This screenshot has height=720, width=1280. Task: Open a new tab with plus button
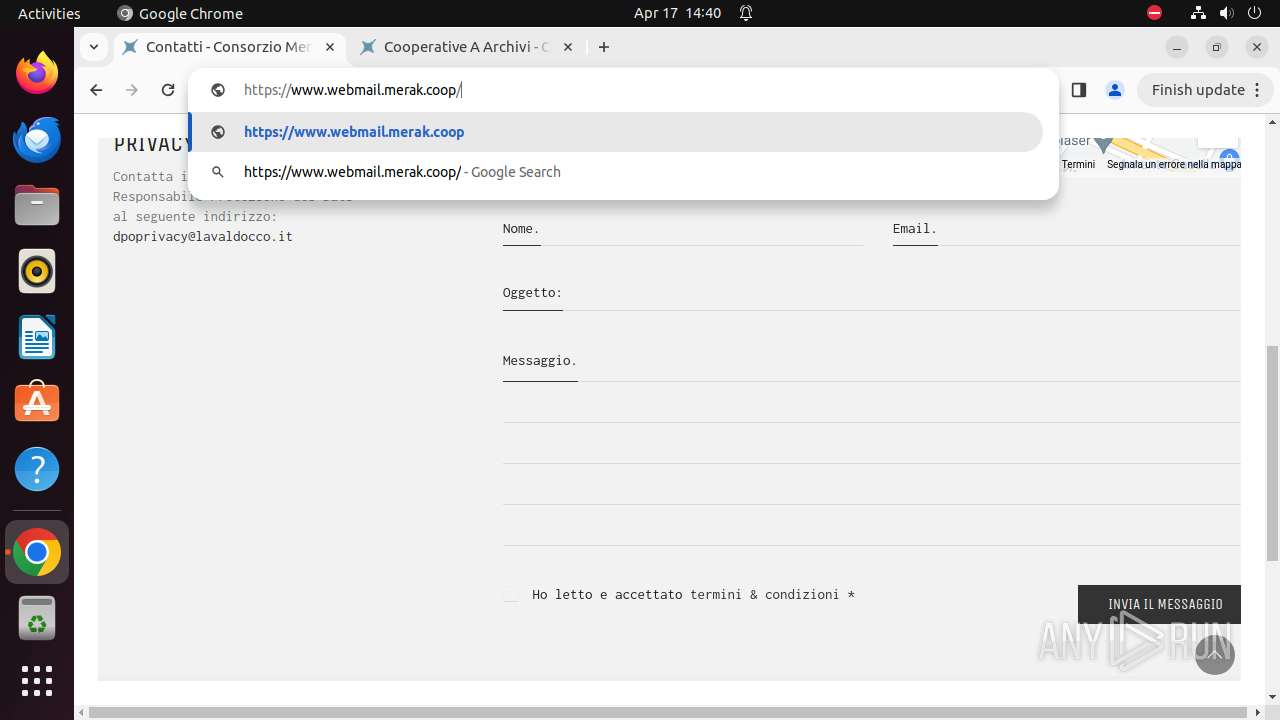coord(603,47)
